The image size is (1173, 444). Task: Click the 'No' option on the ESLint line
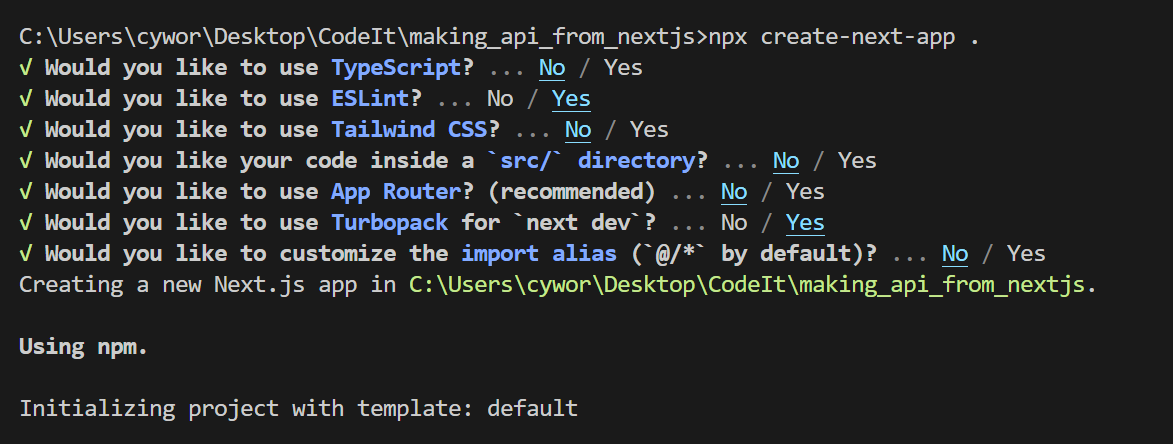point(500,99)
